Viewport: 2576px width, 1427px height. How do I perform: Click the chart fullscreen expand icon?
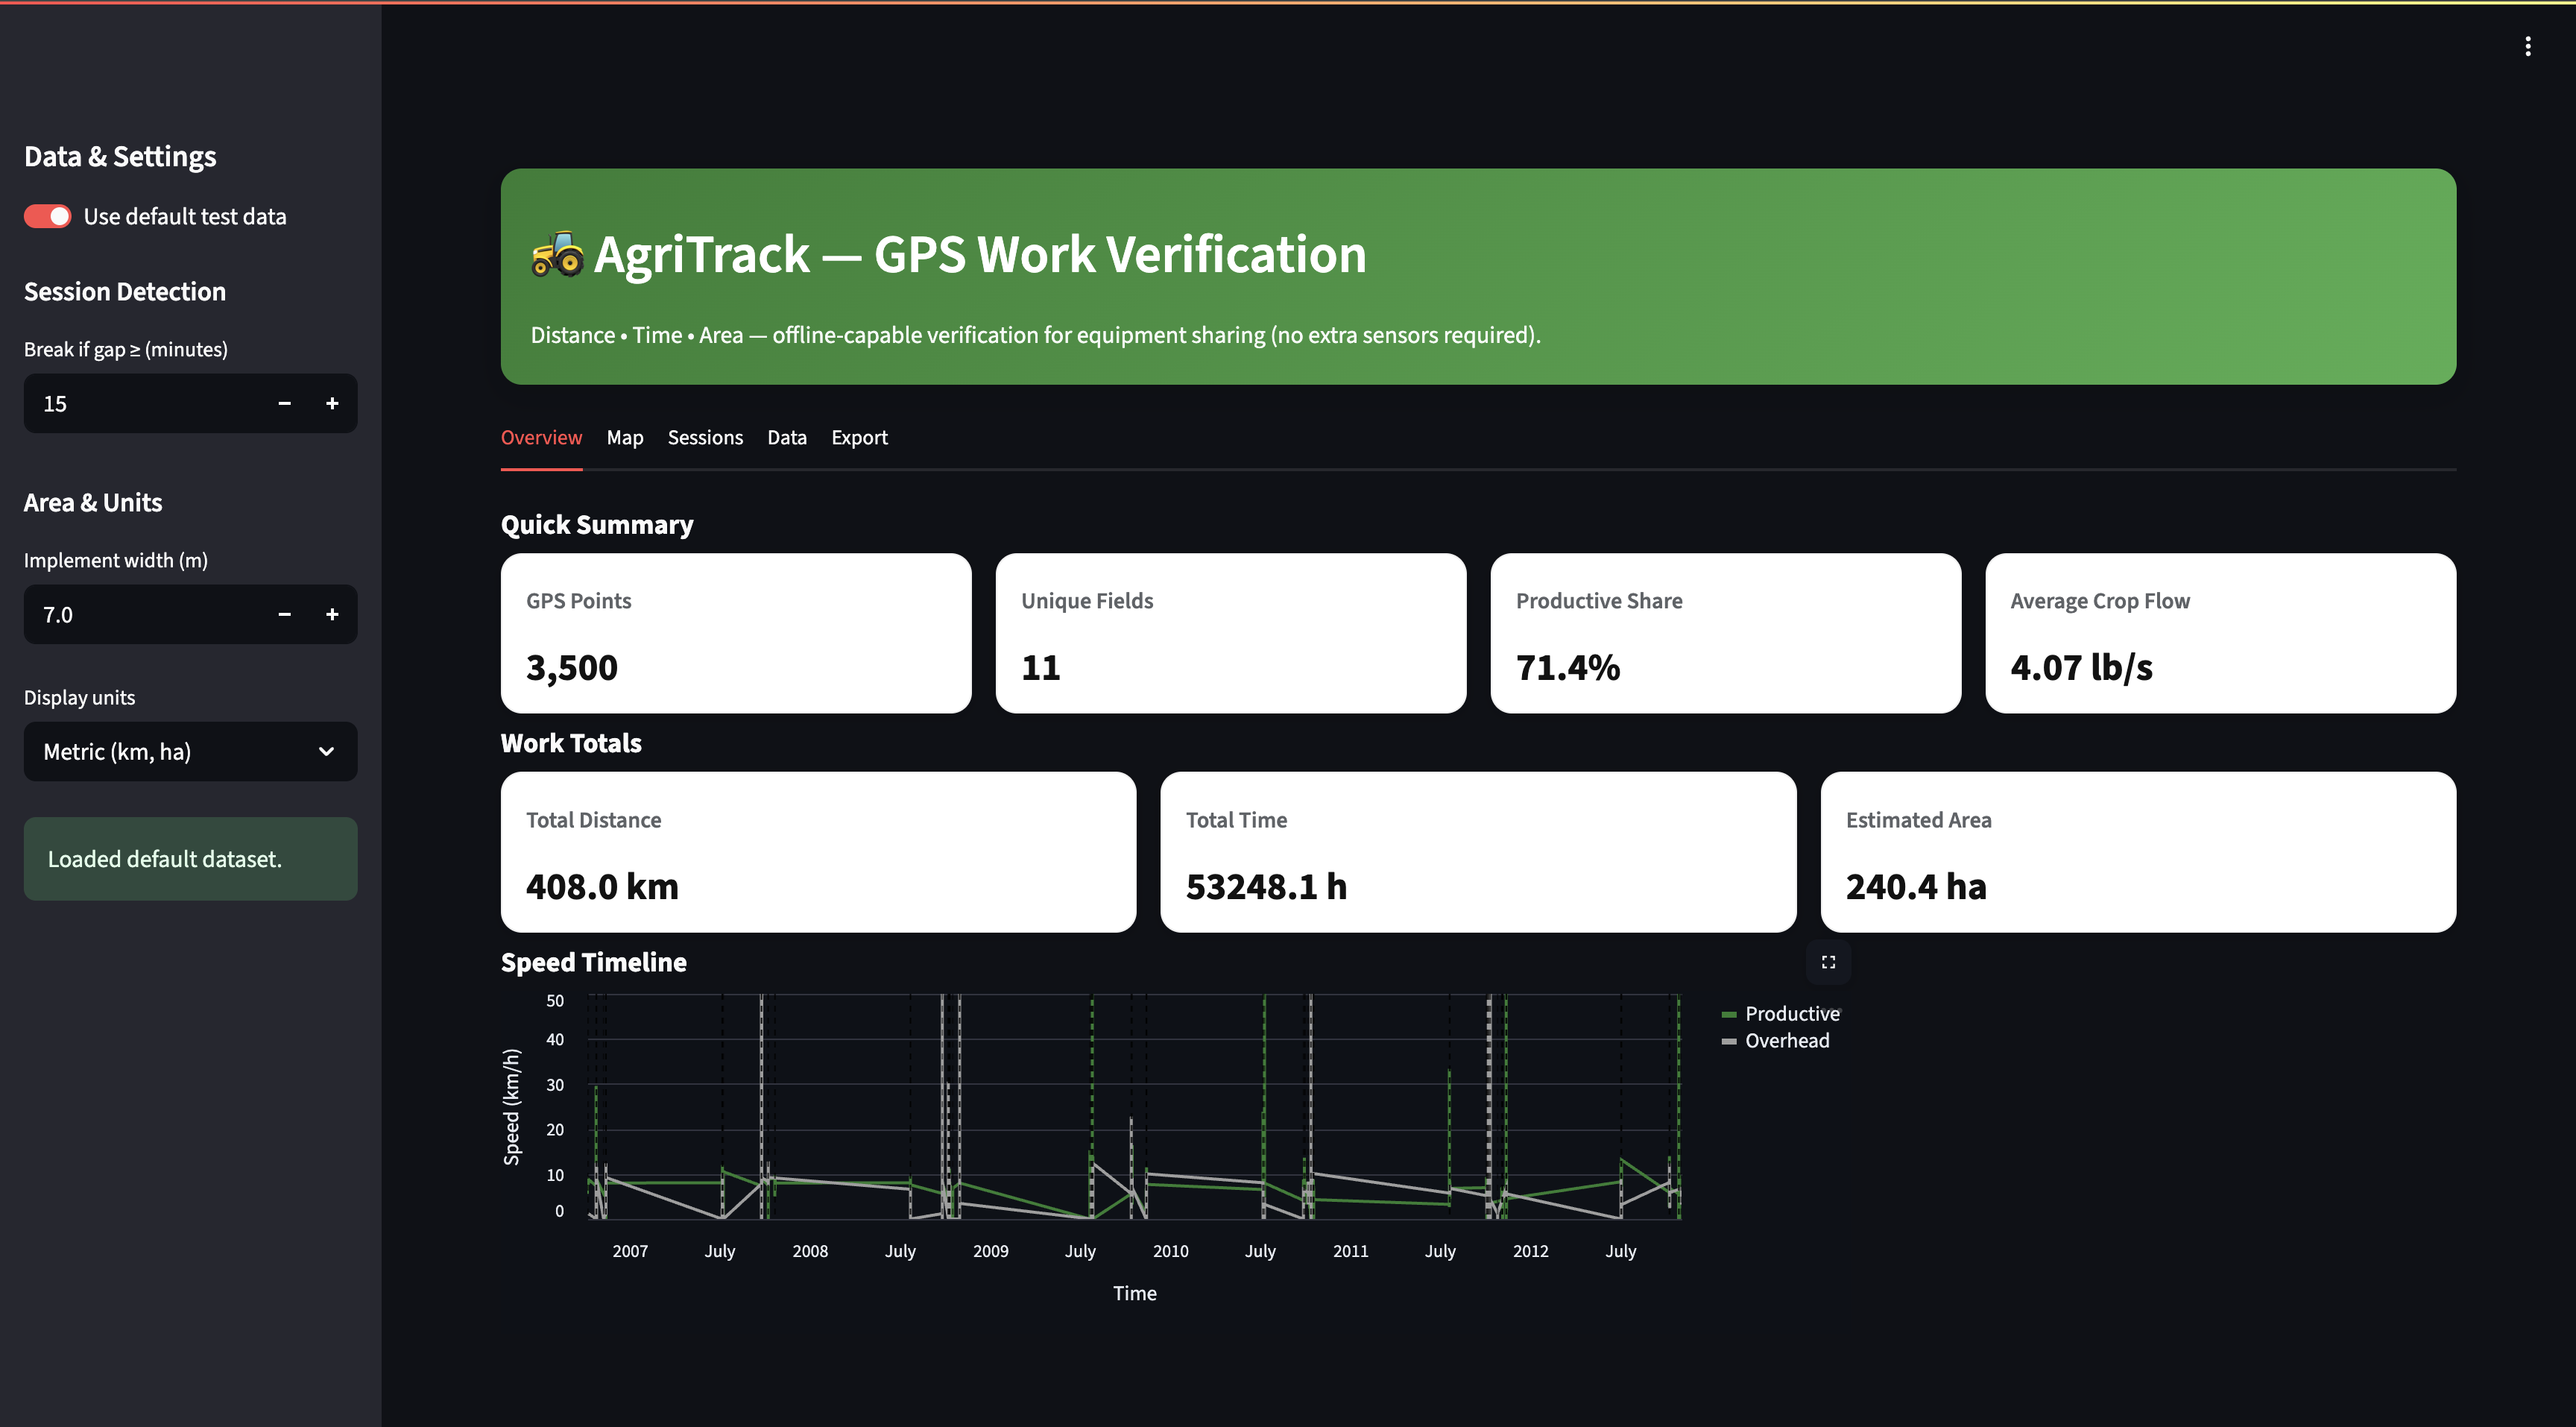pyautogui.click(x=1828, y=962)
